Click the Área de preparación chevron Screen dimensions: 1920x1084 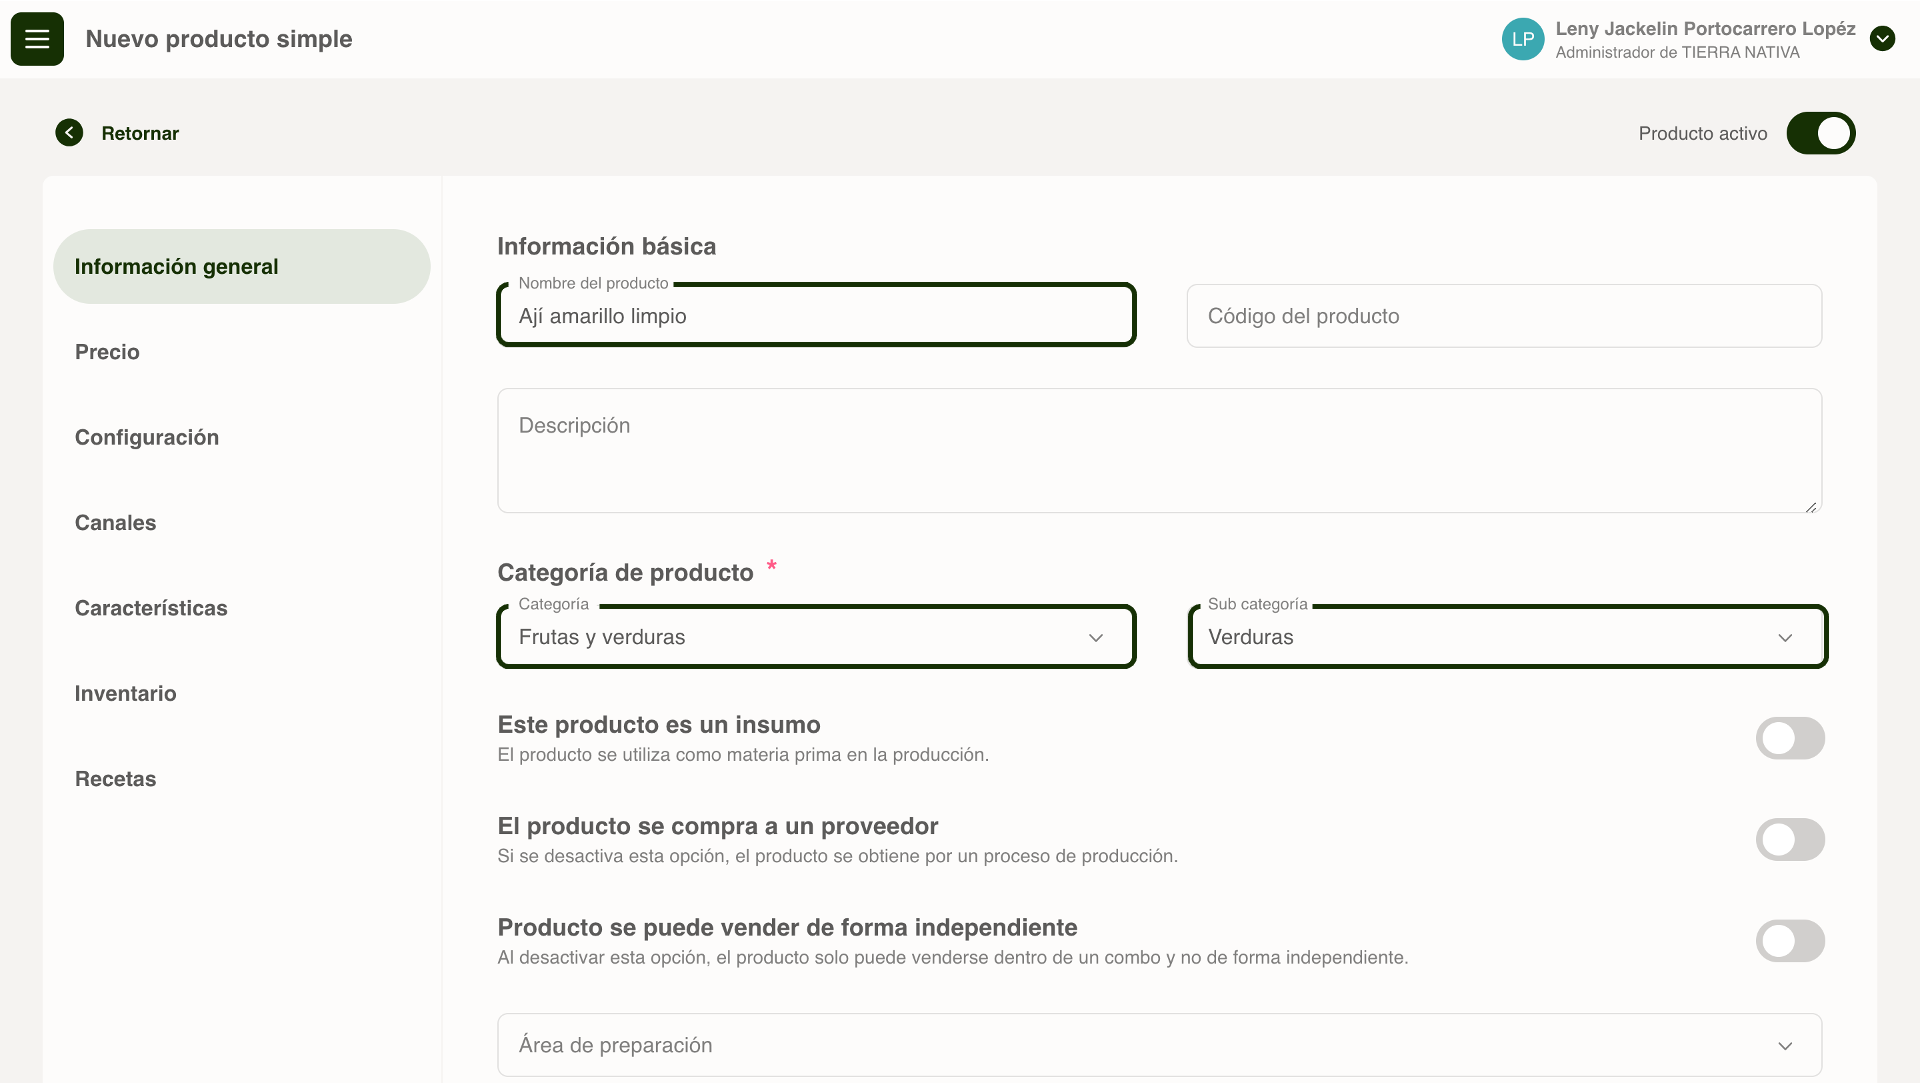coord(1785,1046)
